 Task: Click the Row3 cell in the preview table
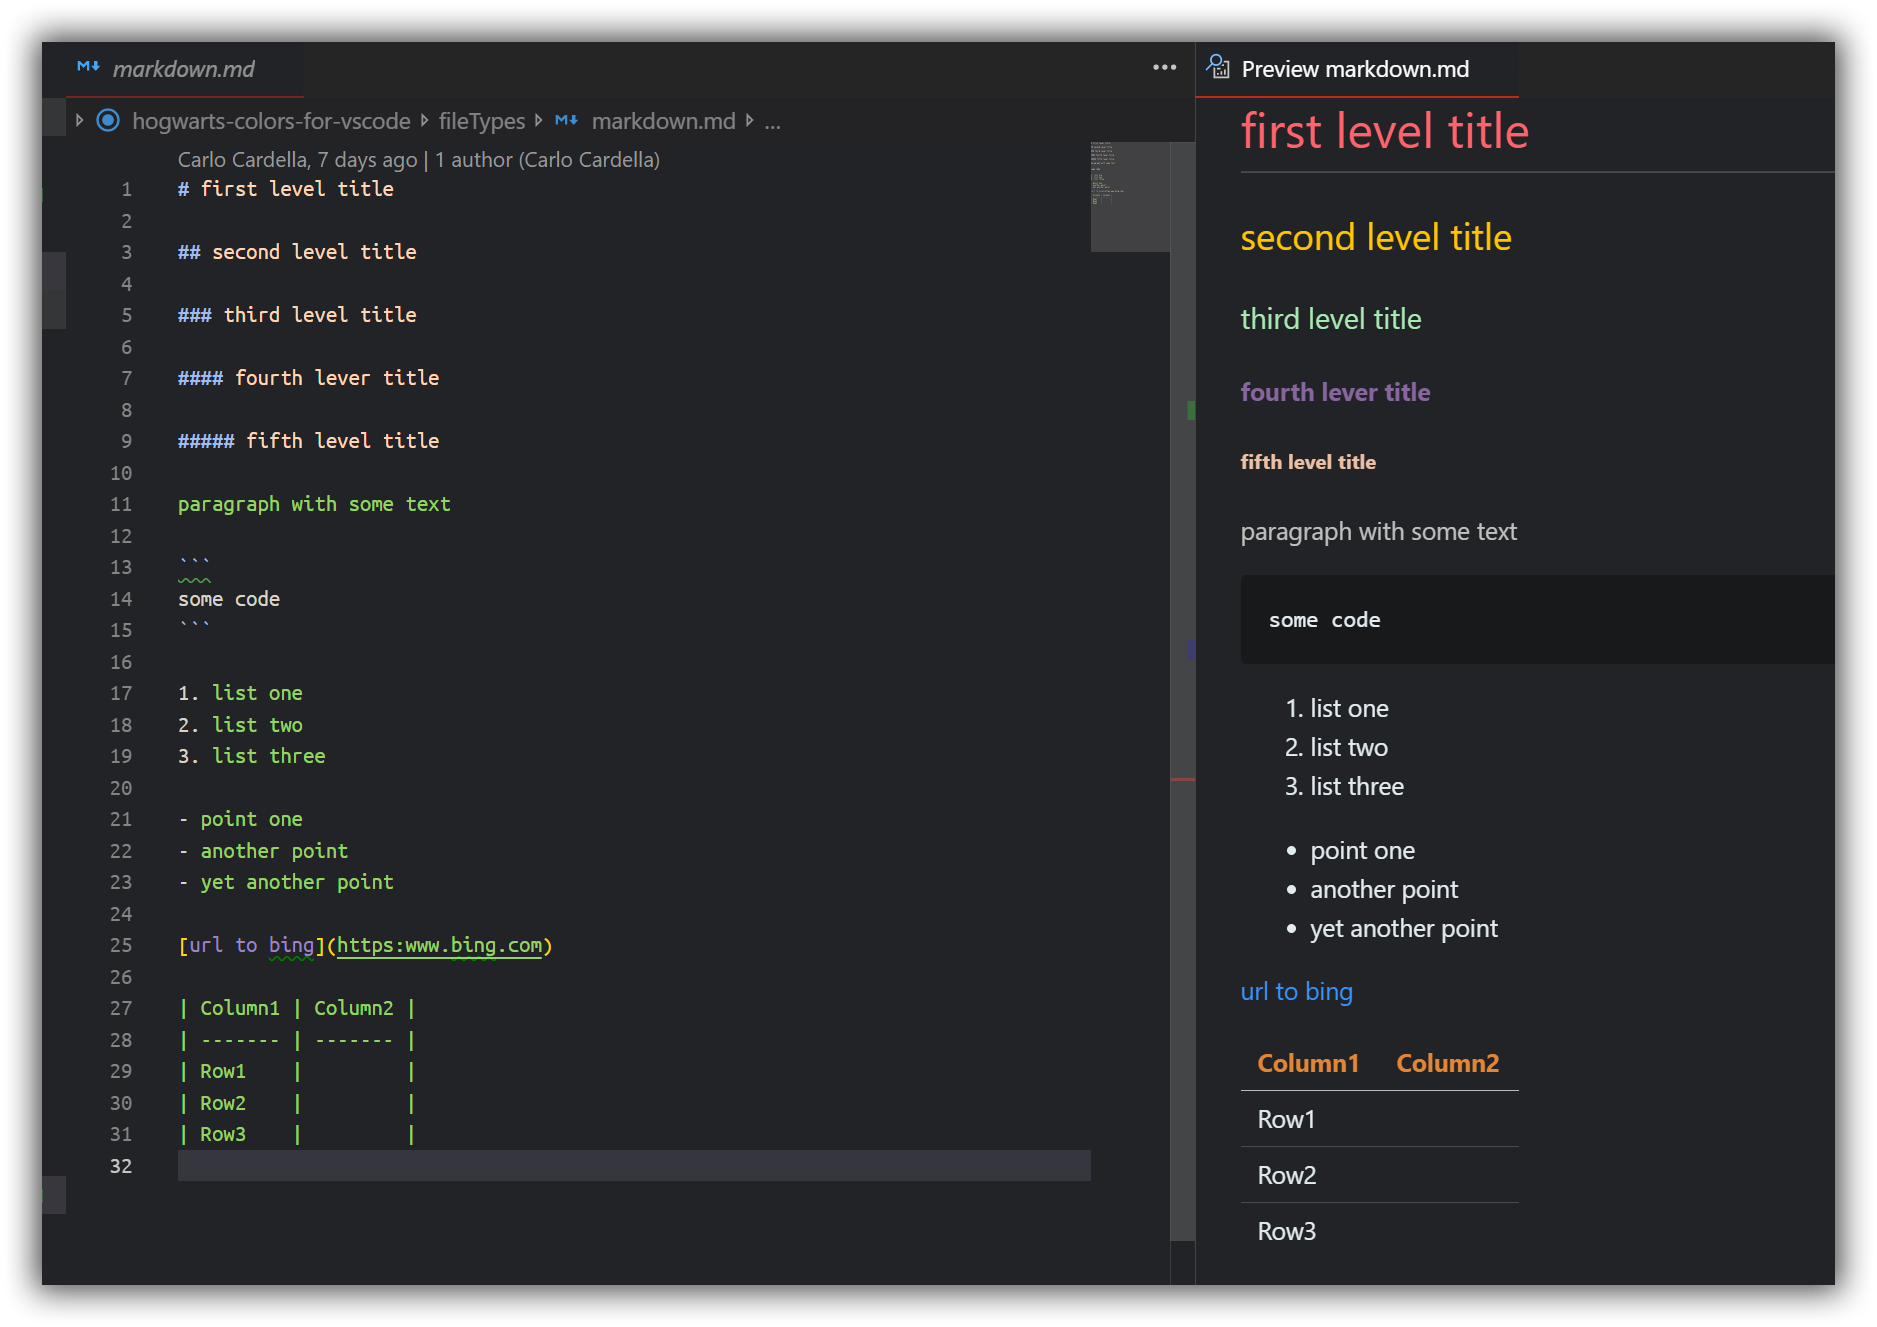click(1286, 1232)
